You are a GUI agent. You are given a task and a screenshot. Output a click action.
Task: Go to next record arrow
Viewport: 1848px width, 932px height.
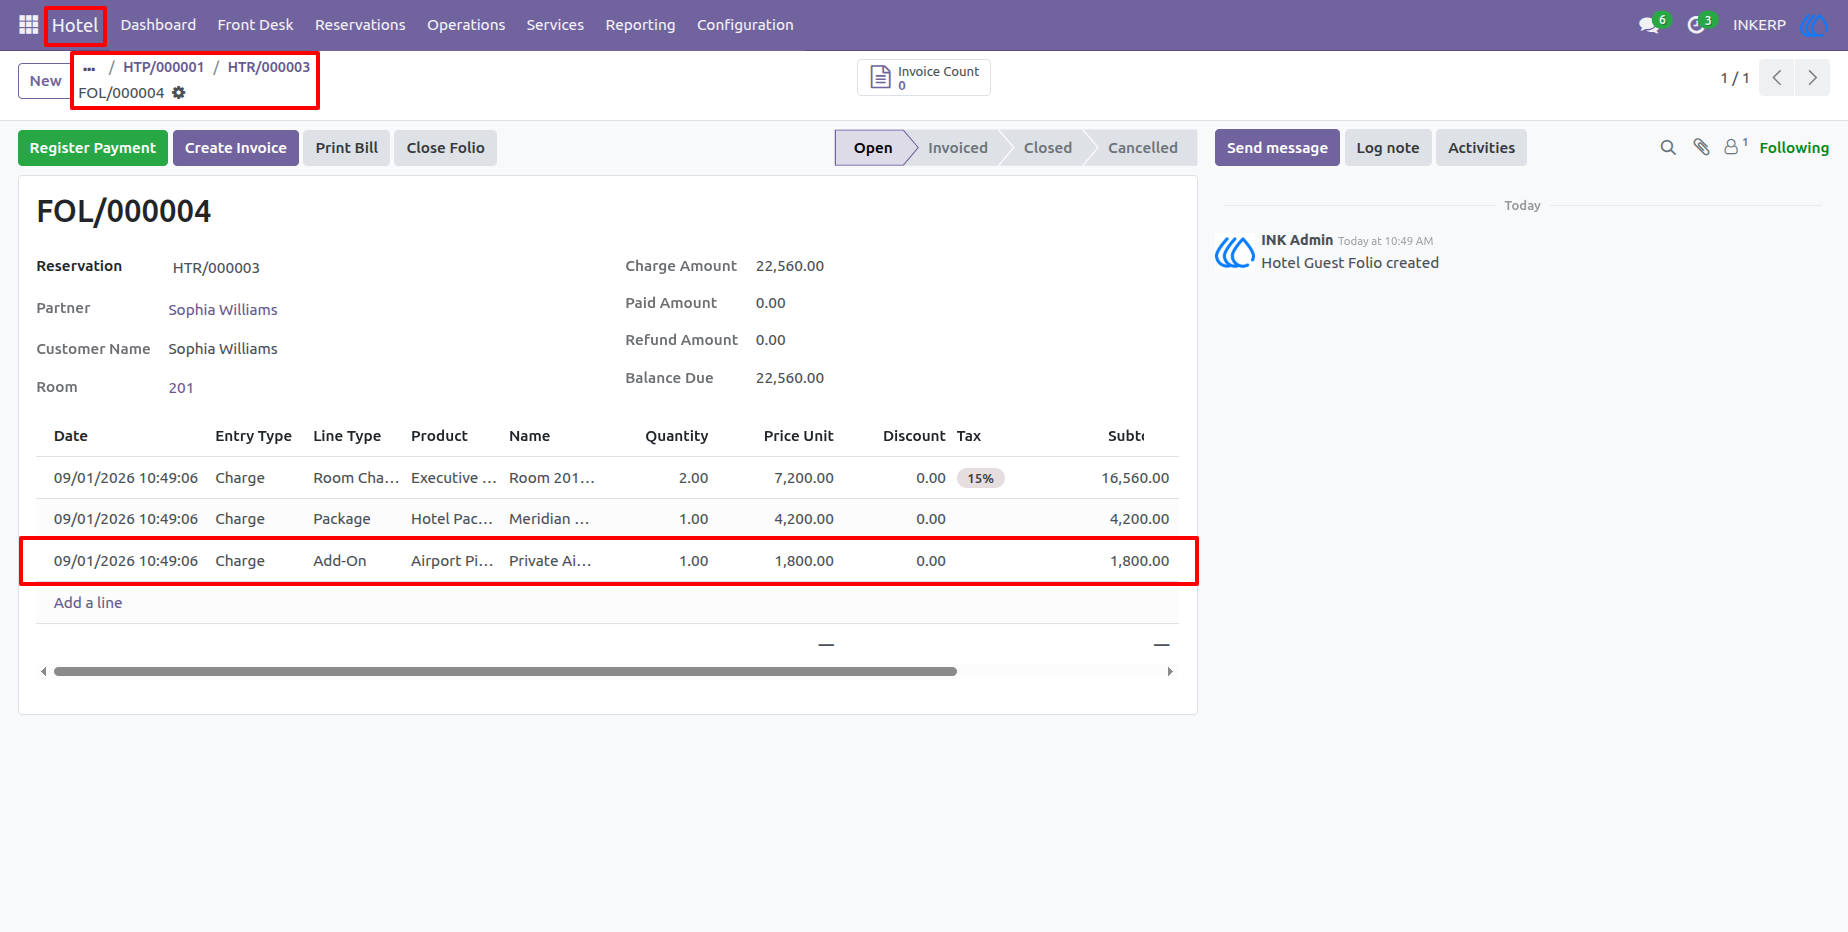1812,77
